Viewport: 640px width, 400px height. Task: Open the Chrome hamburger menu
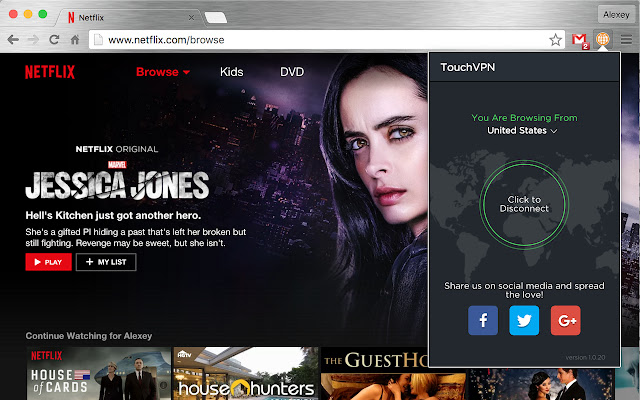[x=626, y=40]
